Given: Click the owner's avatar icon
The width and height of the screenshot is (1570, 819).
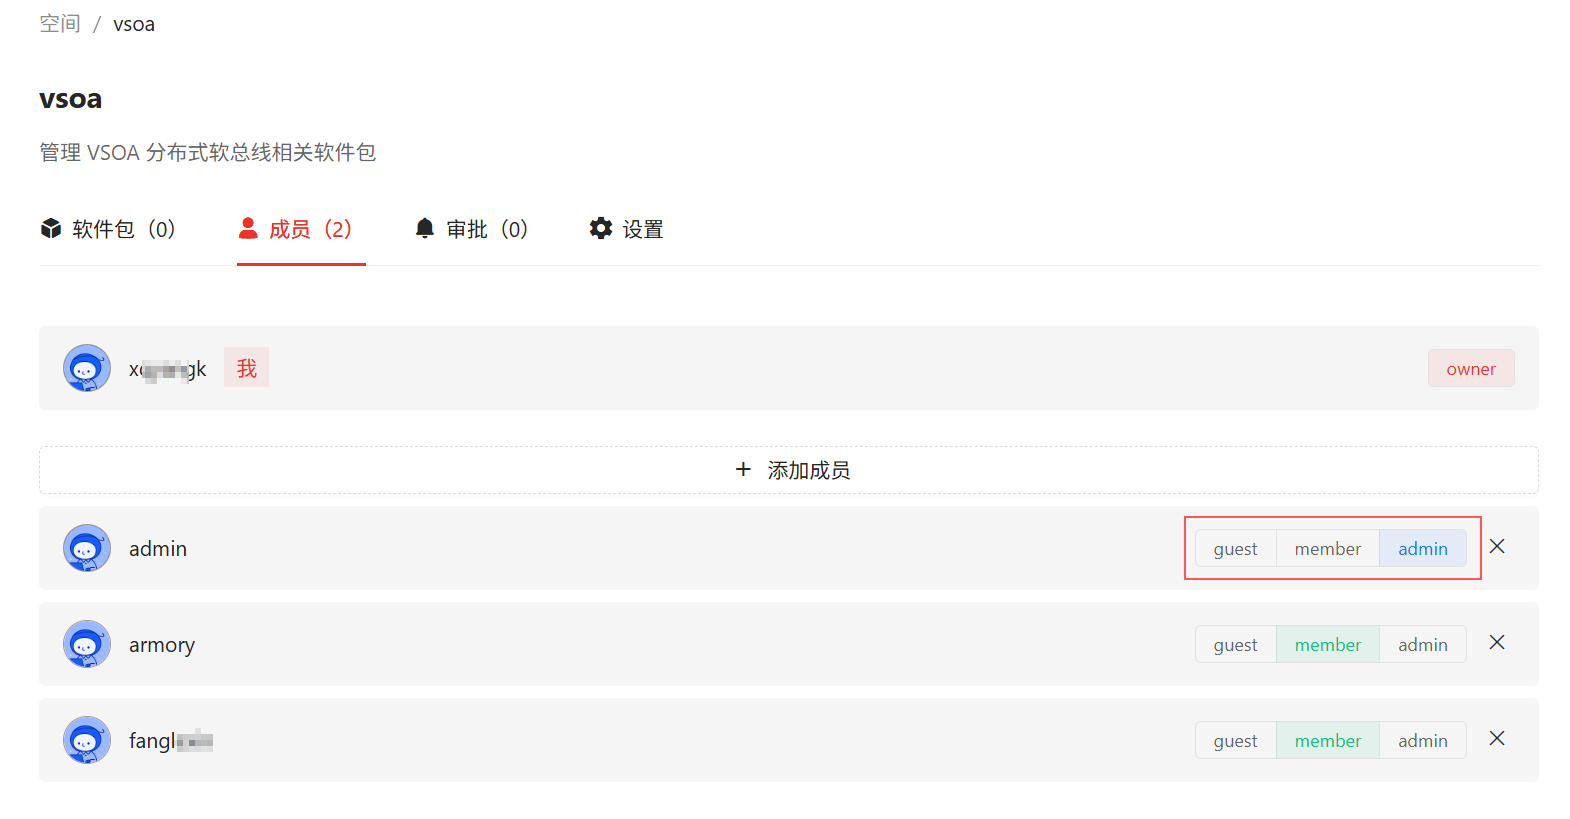Looking at the screenshot, I should point(87,368).
